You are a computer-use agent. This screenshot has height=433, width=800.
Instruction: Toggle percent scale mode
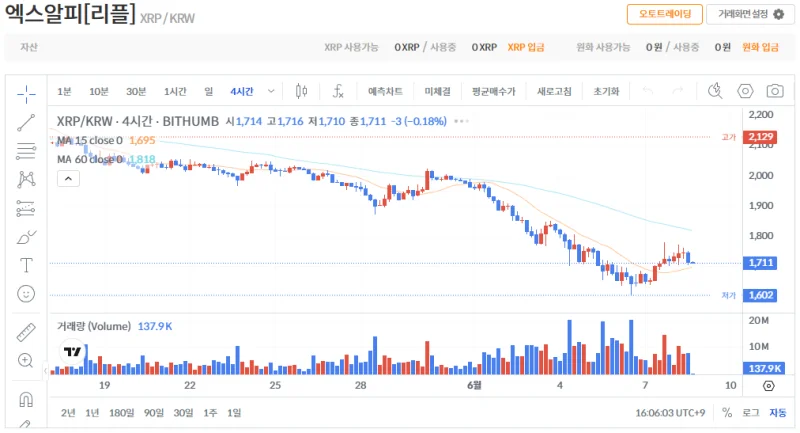727,413
